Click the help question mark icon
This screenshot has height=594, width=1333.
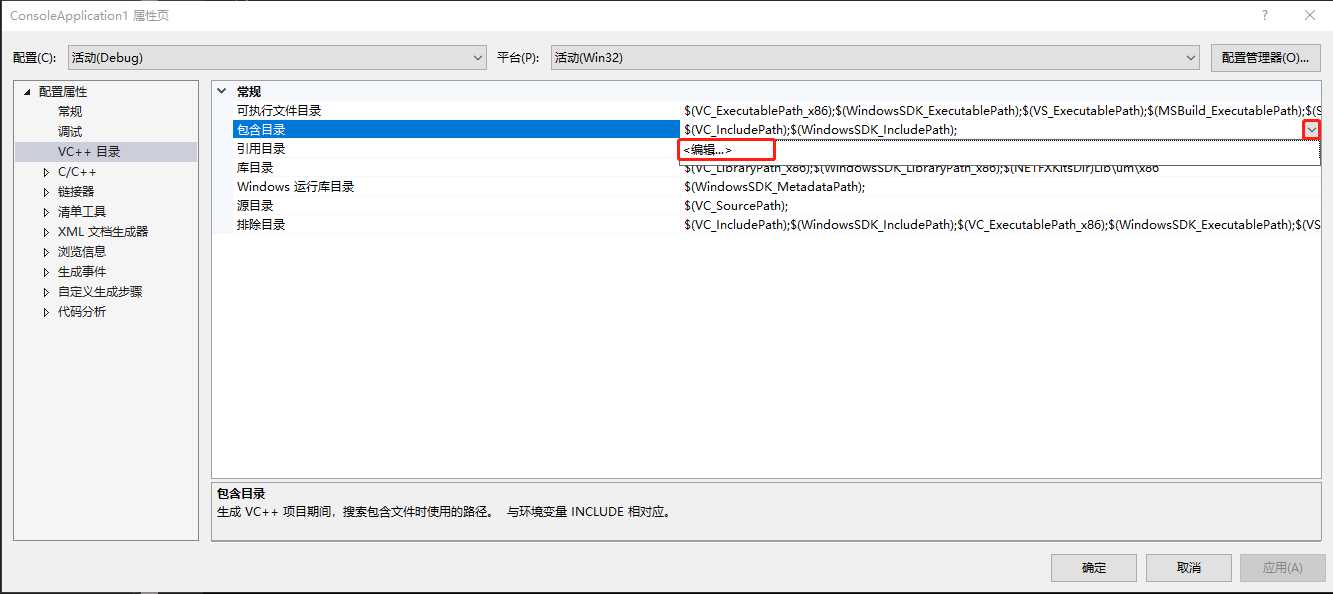(1265, 15)
